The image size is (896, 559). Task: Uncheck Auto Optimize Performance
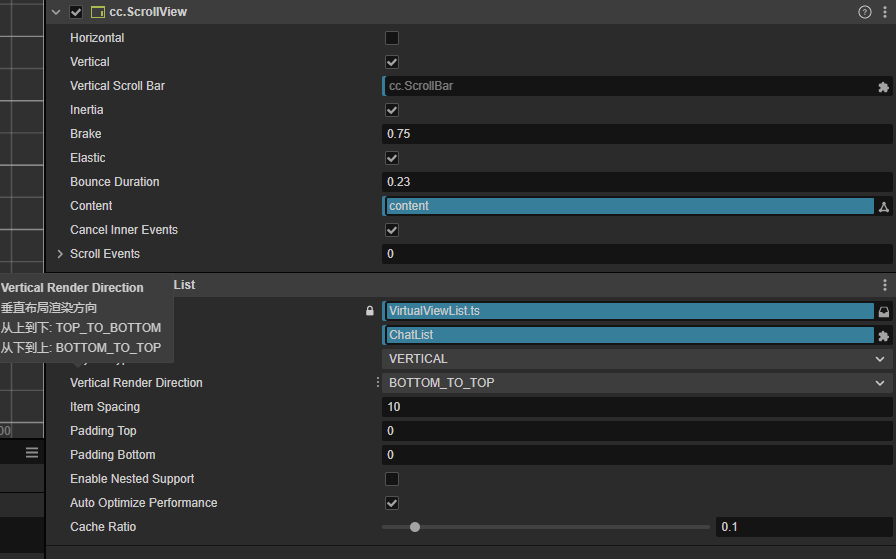pyautogui.click(x=392, y=503)
